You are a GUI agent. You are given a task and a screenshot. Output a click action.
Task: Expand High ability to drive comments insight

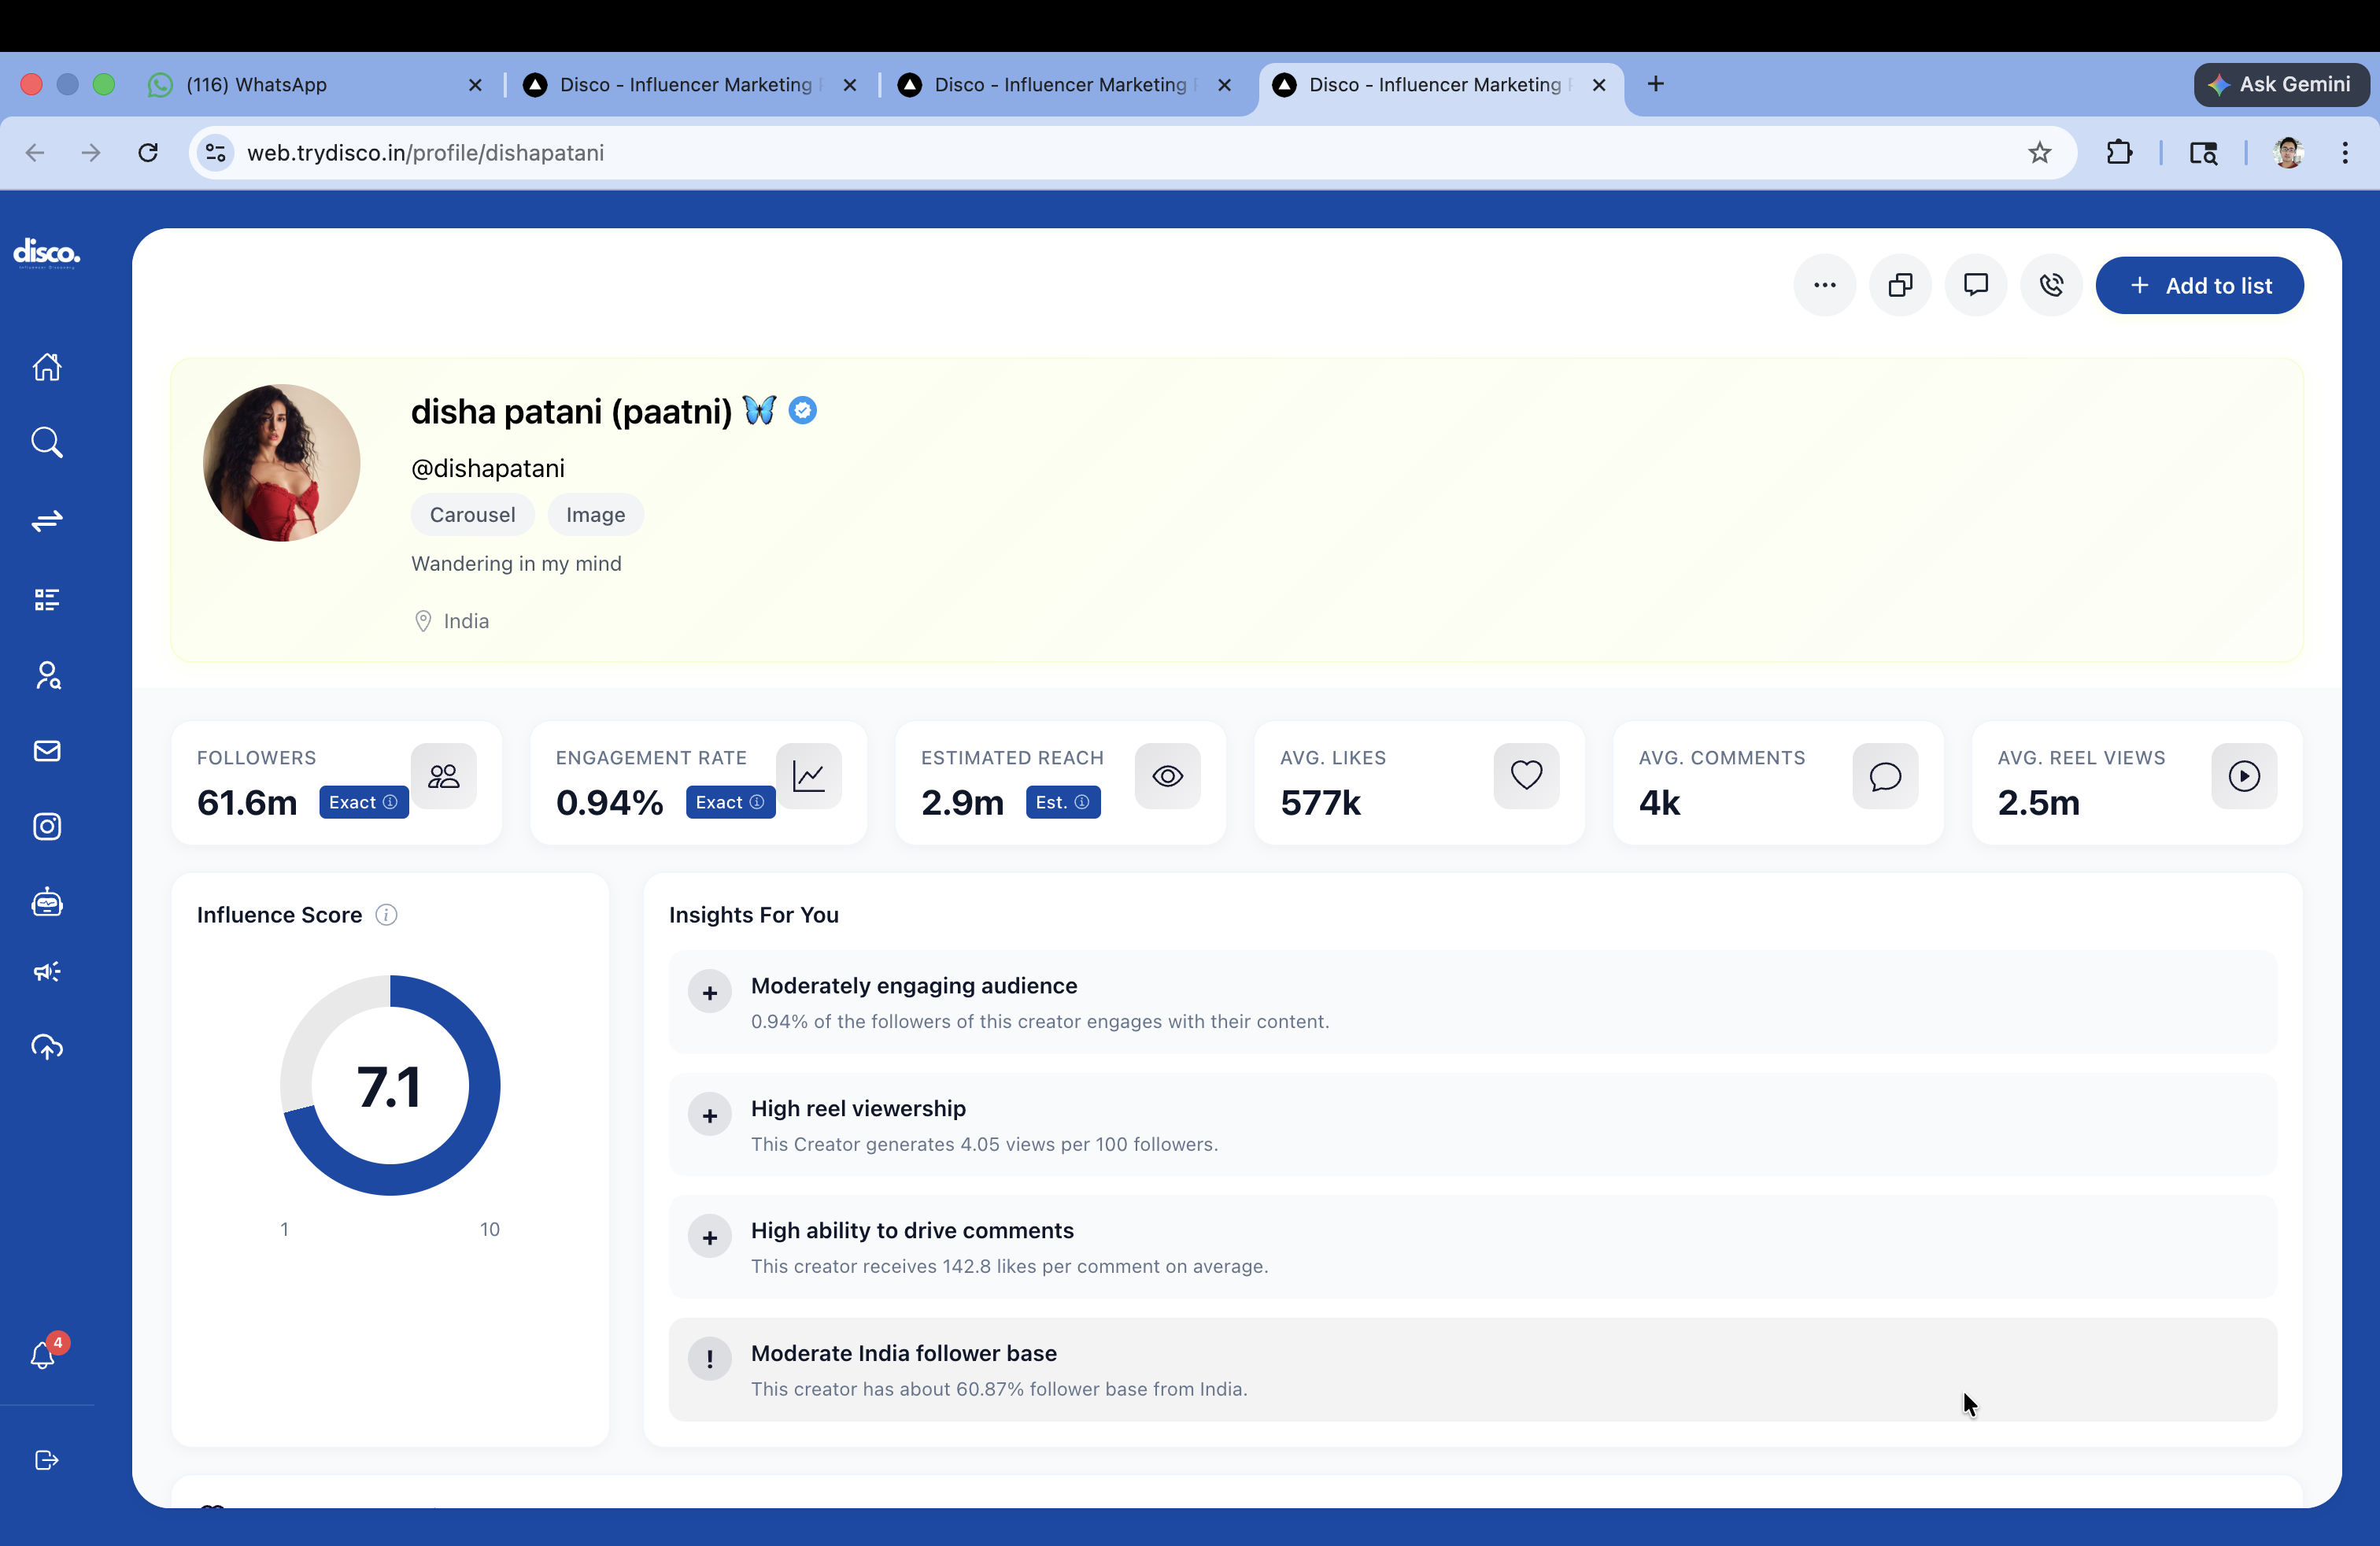pos(710,1238)
